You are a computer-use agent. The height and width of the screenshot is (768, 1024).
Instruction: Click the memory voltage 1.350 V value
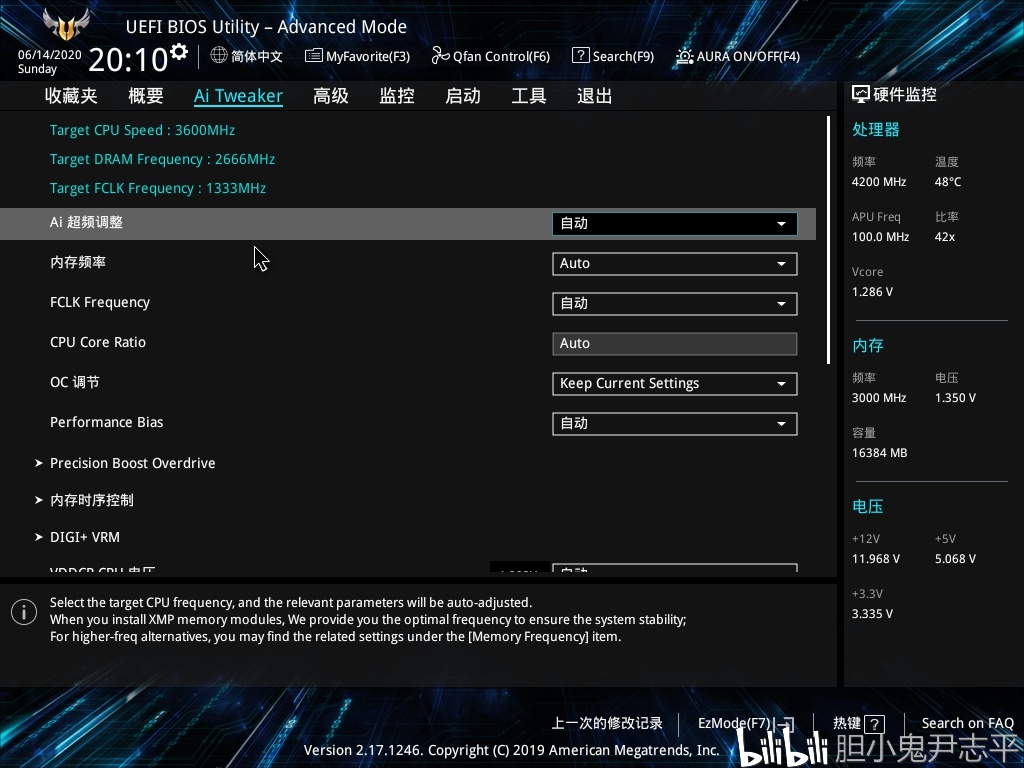(x=955, y=398)
